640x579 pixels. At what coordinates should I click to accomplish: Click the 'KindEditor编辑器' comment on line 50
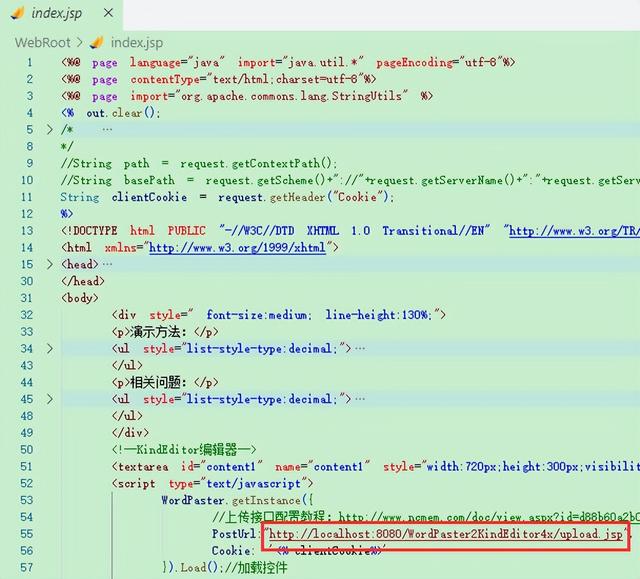click(187, 450)
